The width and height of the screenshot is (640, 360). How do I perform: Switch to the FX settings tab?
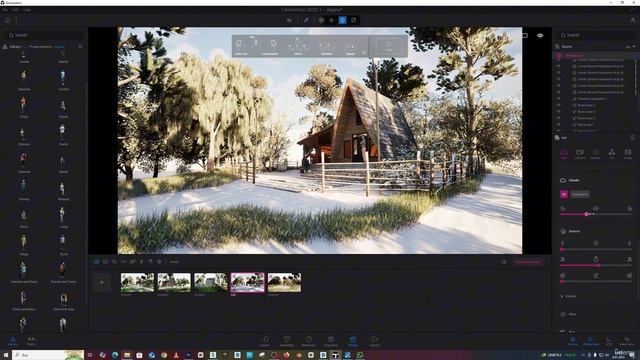coord(612,154)
